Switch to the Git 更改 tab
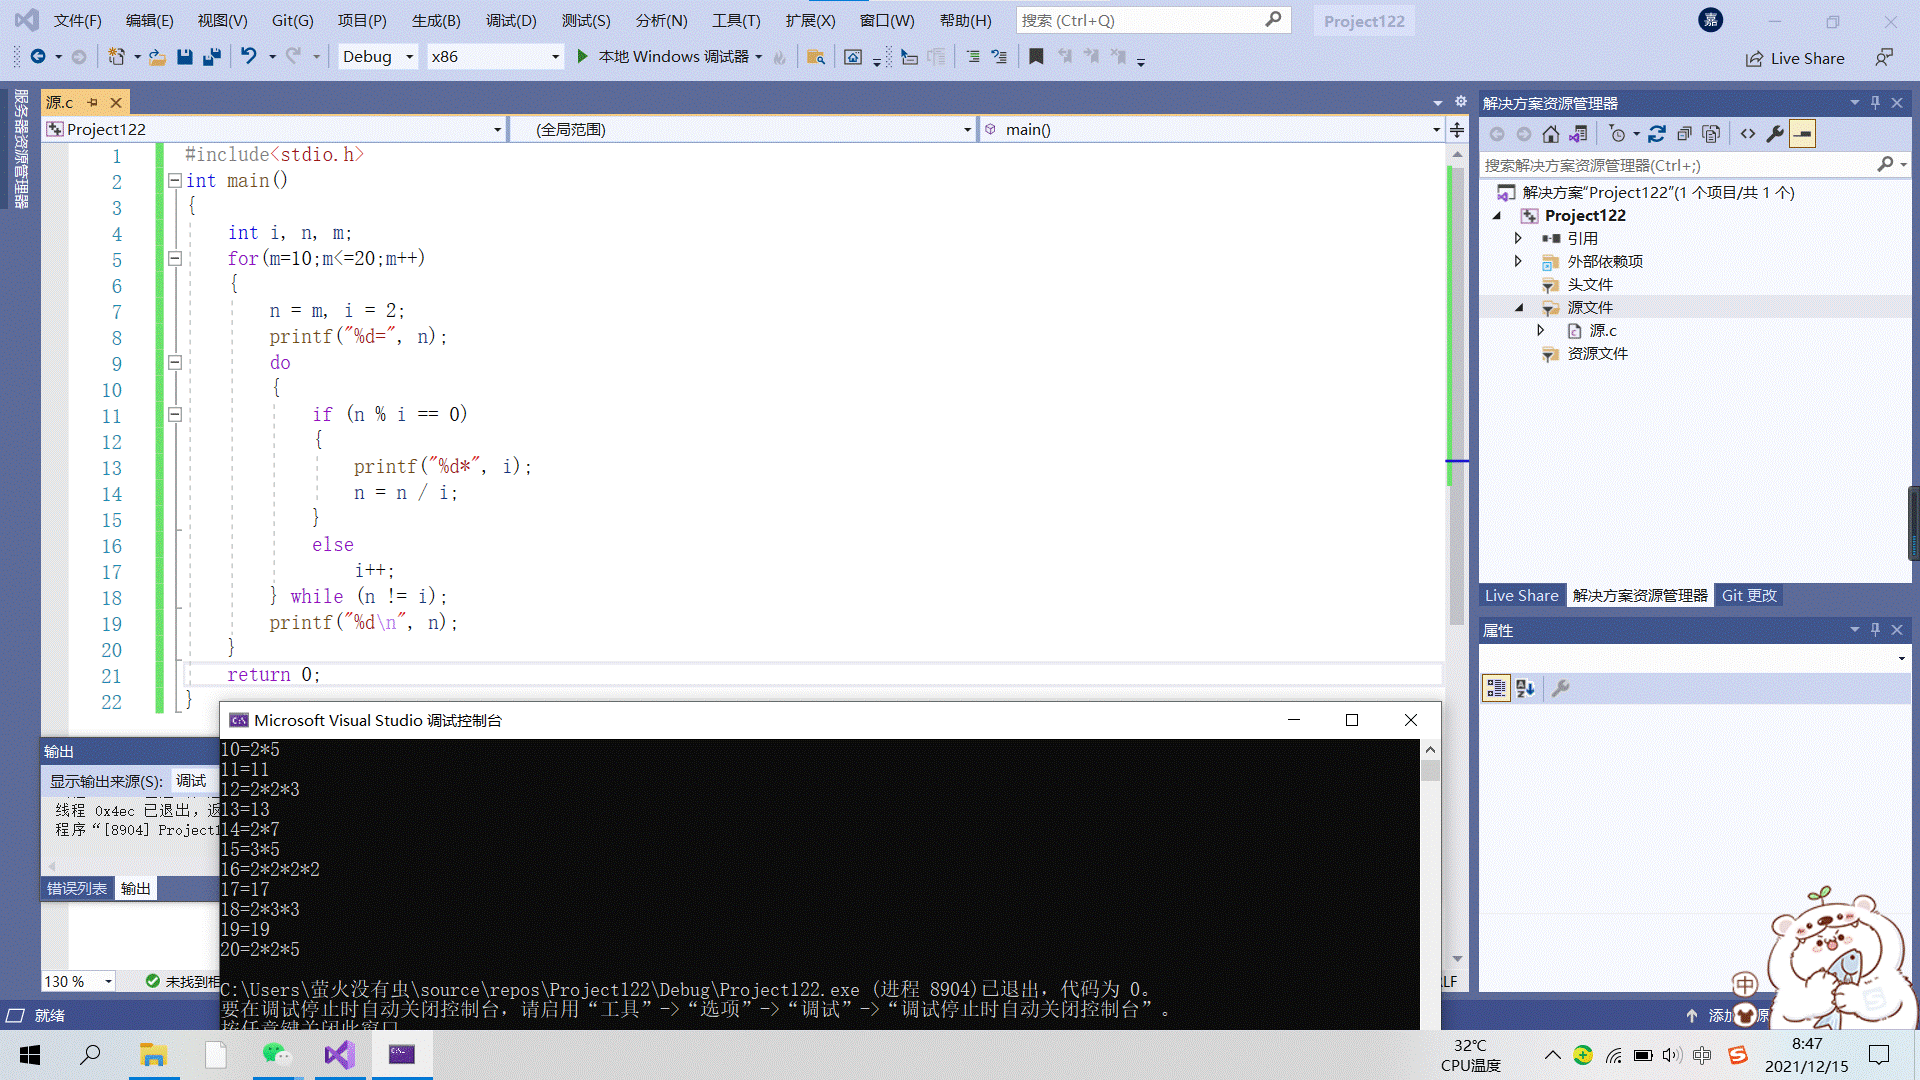The width and height of the screenshot is (1920, 1080). click(1749, 595)
